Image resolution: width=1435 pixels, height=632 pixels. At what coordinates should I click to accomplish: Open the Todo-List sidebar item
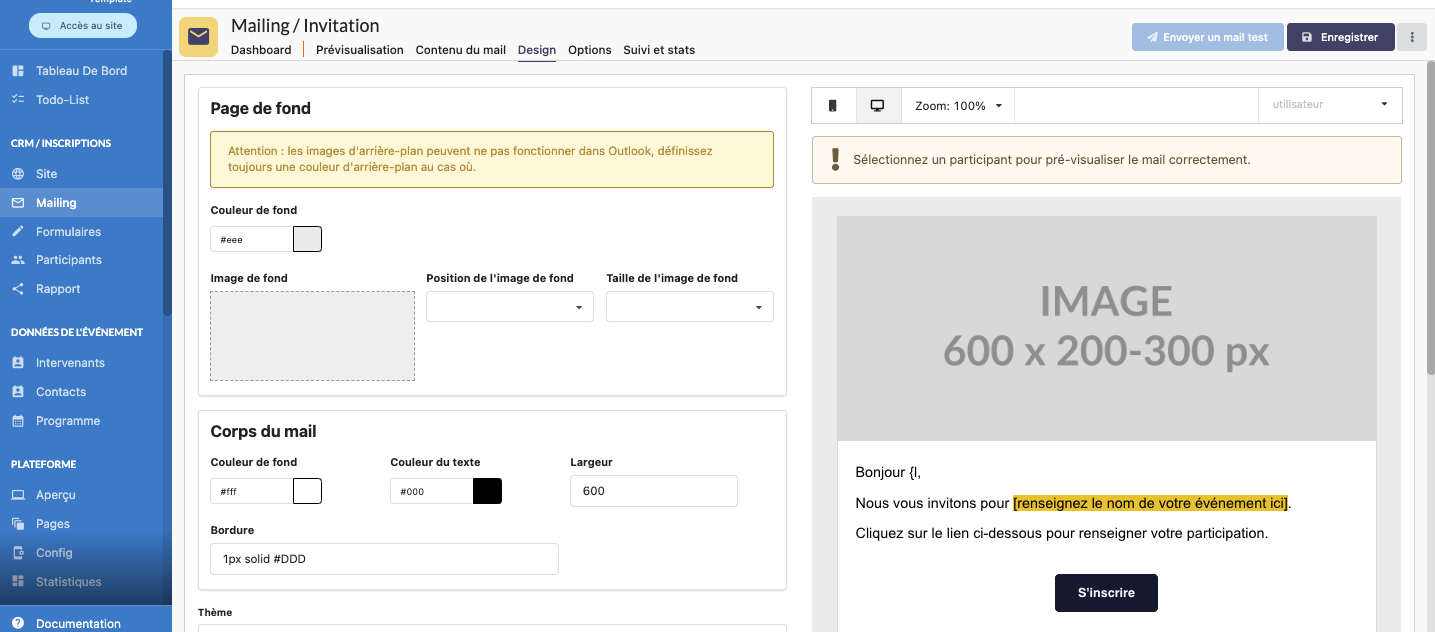tap(62, 100)
